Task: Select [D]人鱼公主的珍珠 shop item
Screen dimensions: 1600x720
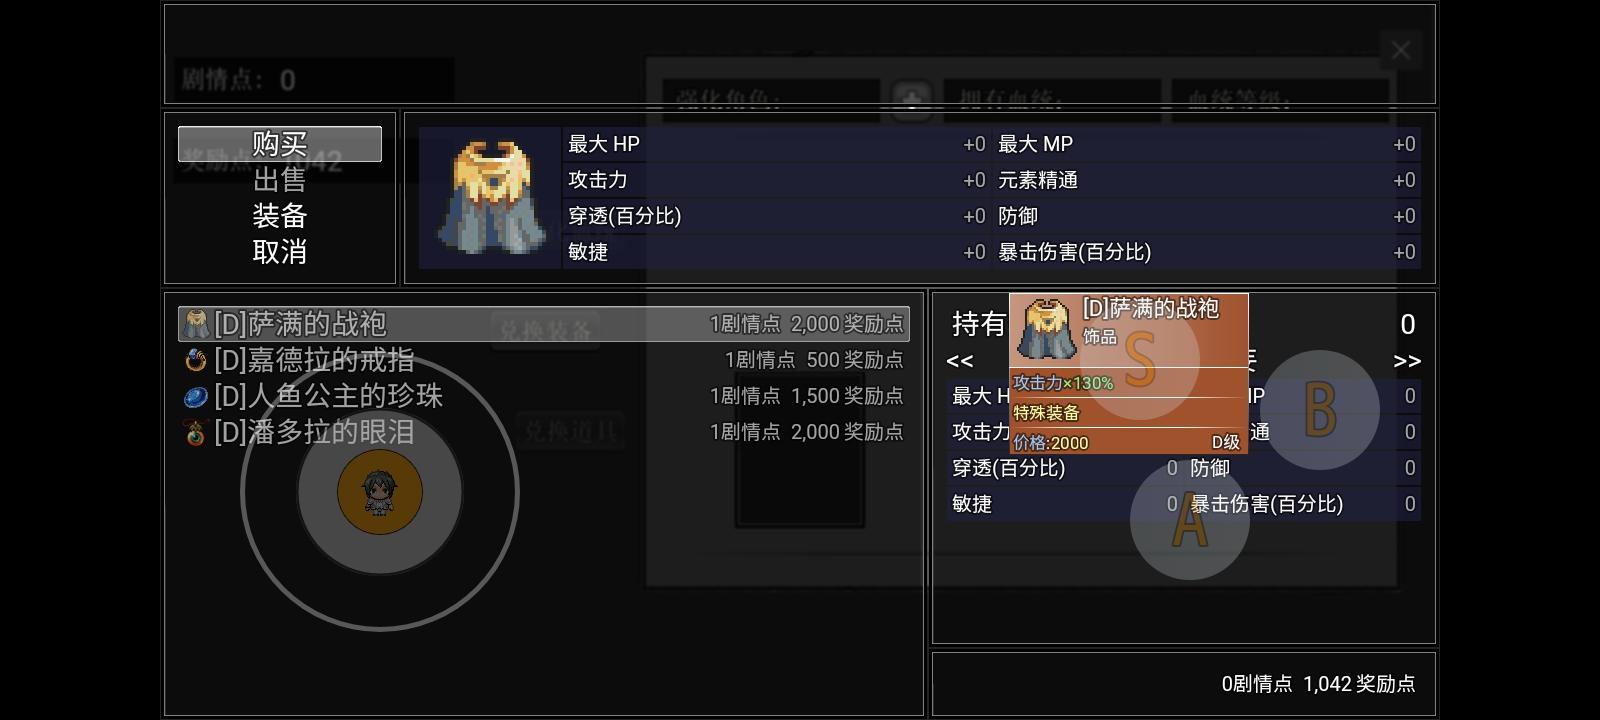Action: click(x=544, y=396)
